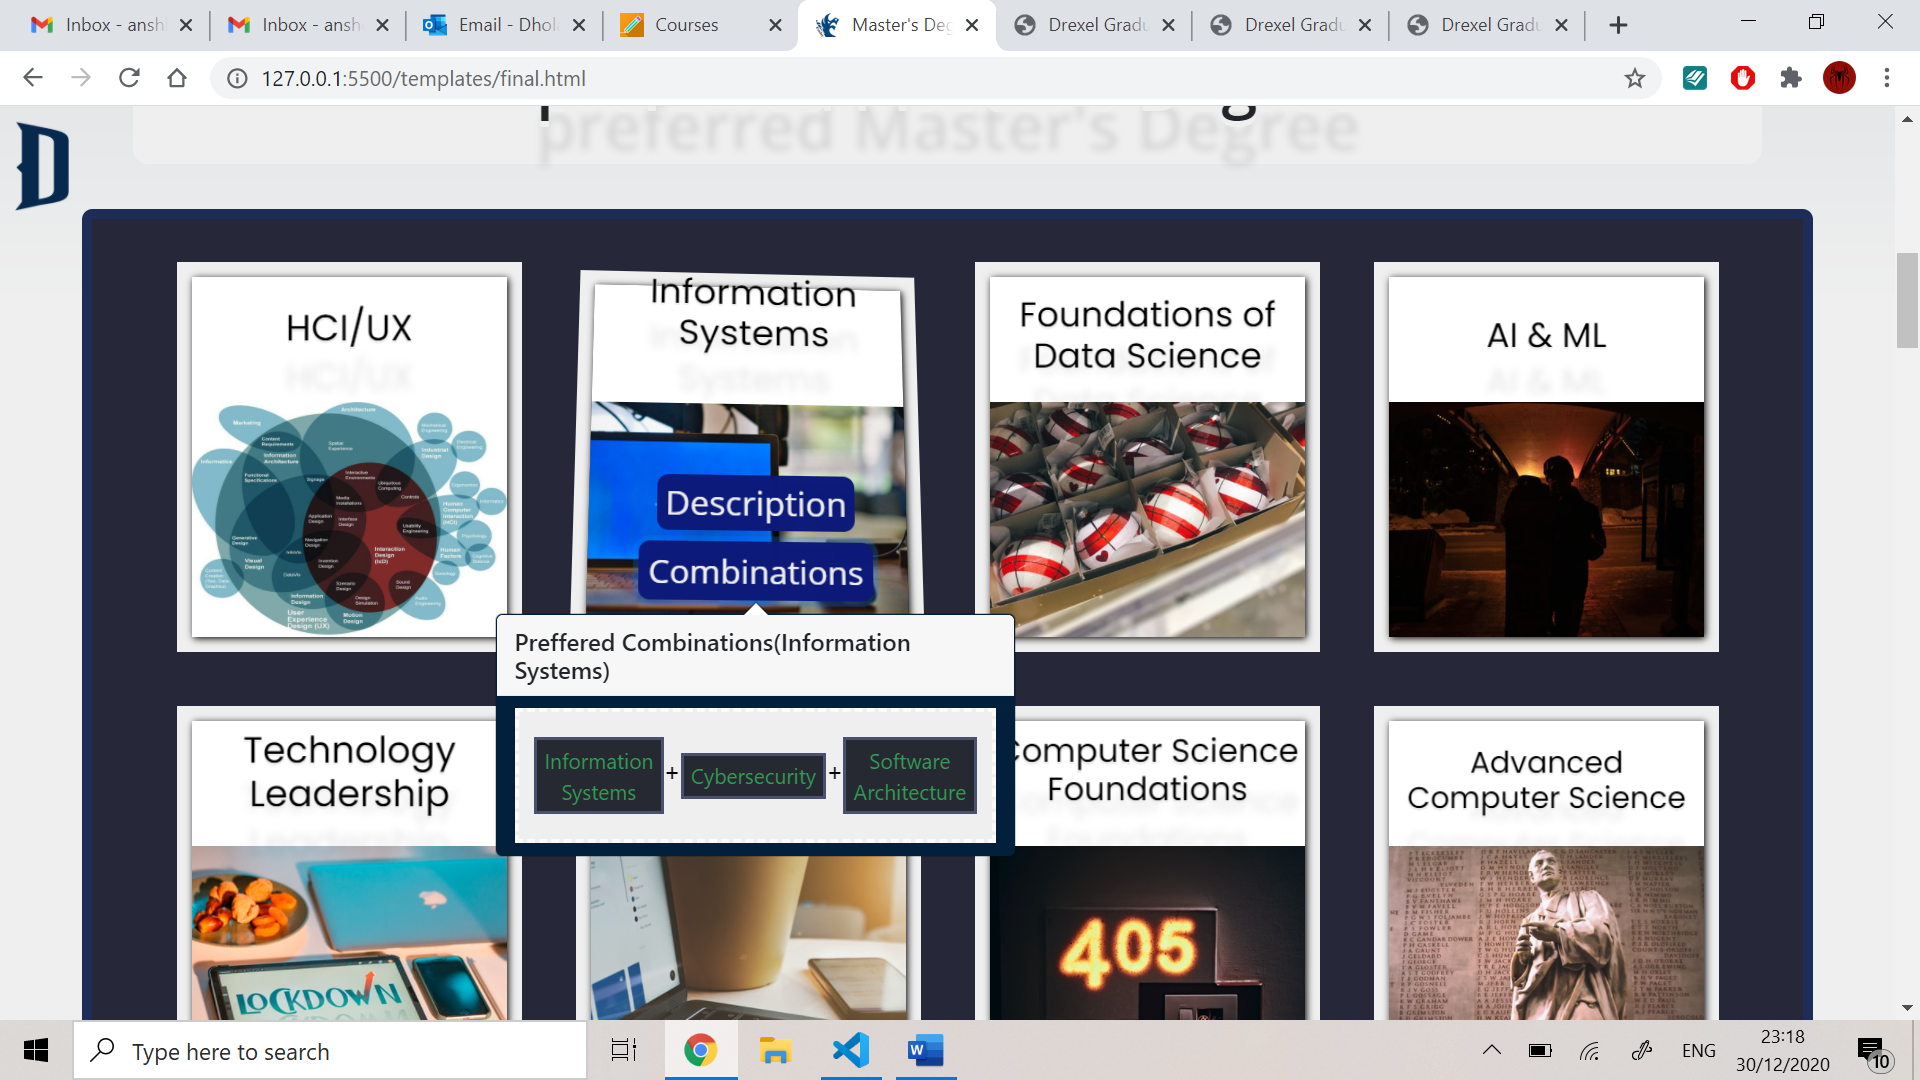1920x1080 pixels.
Task: Click the Drexel dragon D logo
Action: coord(43,166)
